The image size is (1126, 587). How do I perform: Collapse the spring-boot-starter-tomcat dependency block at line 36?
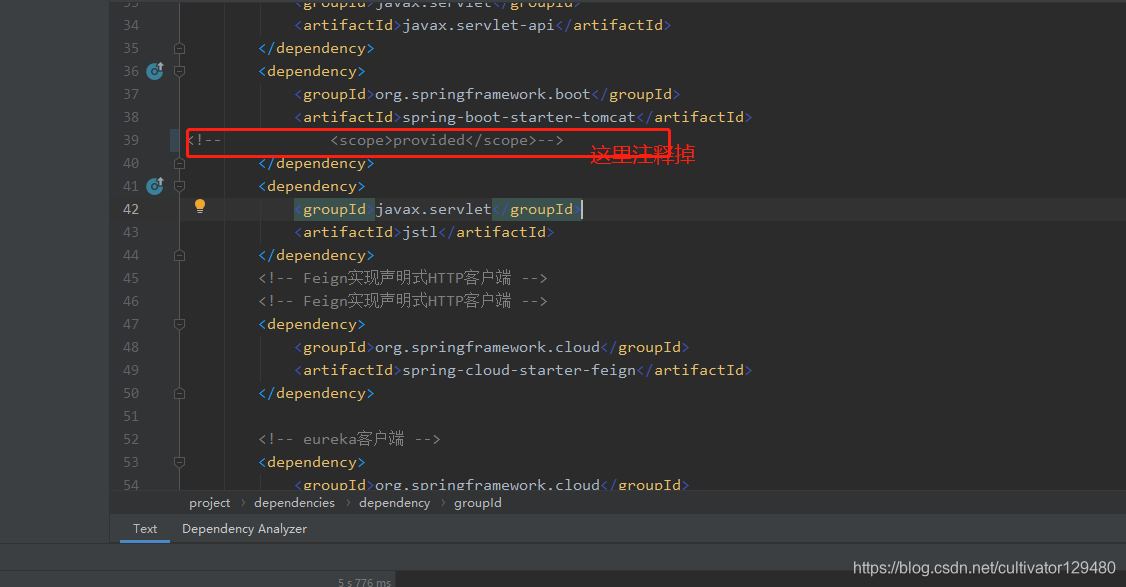click(180, 70)
